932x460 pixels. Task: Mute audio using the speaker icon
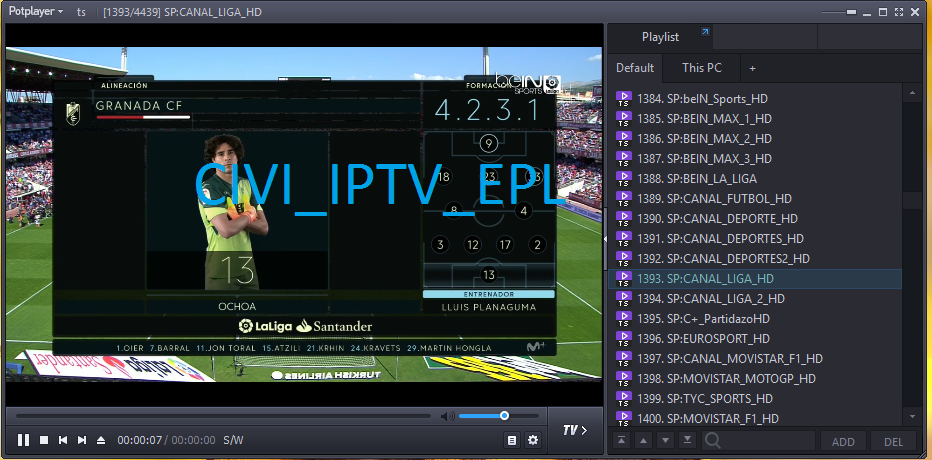tap(447, 416)
